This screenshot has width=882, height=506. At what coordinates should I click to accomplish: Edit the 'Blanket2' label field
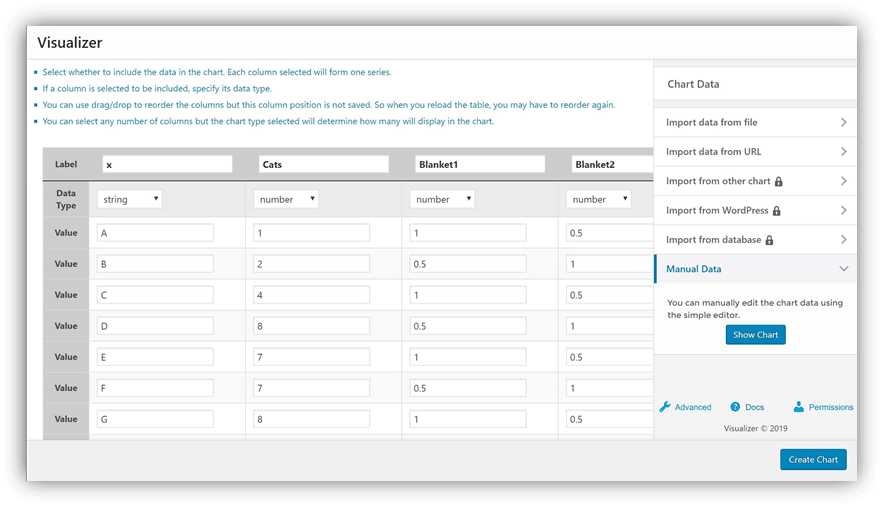point(612,164)
